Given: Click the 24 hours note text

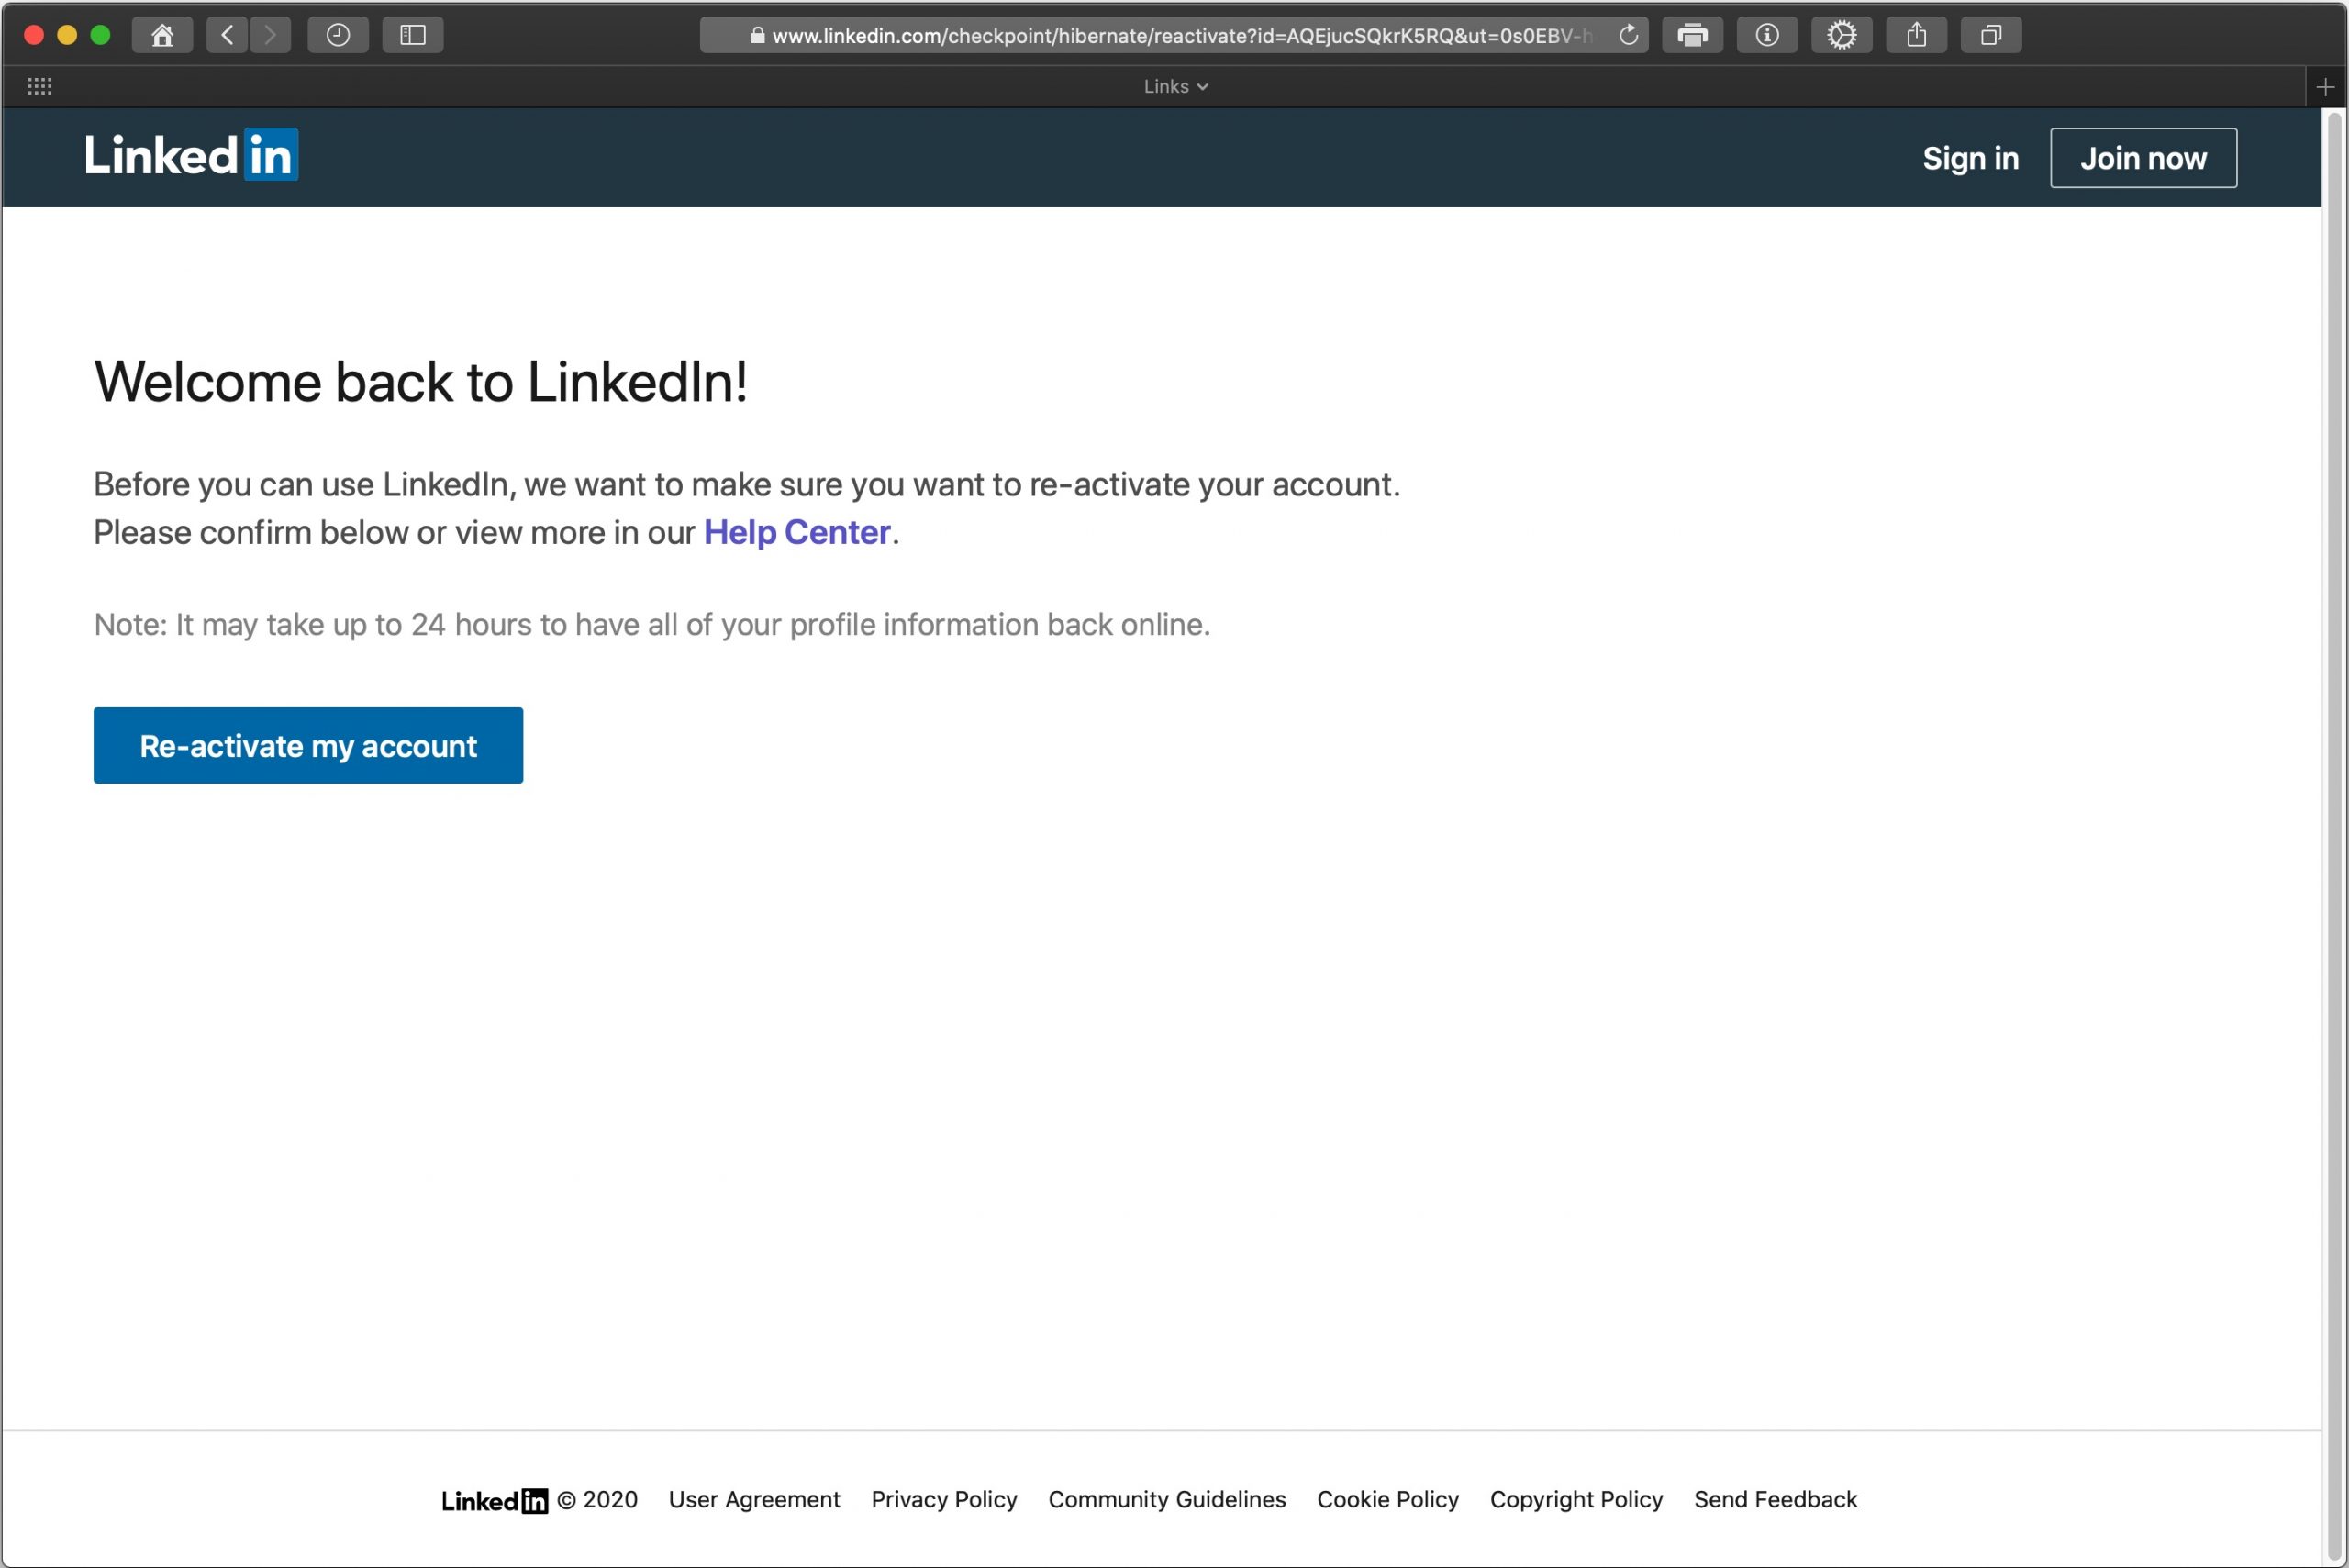Looking at the screenshot, I should pos(652,625).
